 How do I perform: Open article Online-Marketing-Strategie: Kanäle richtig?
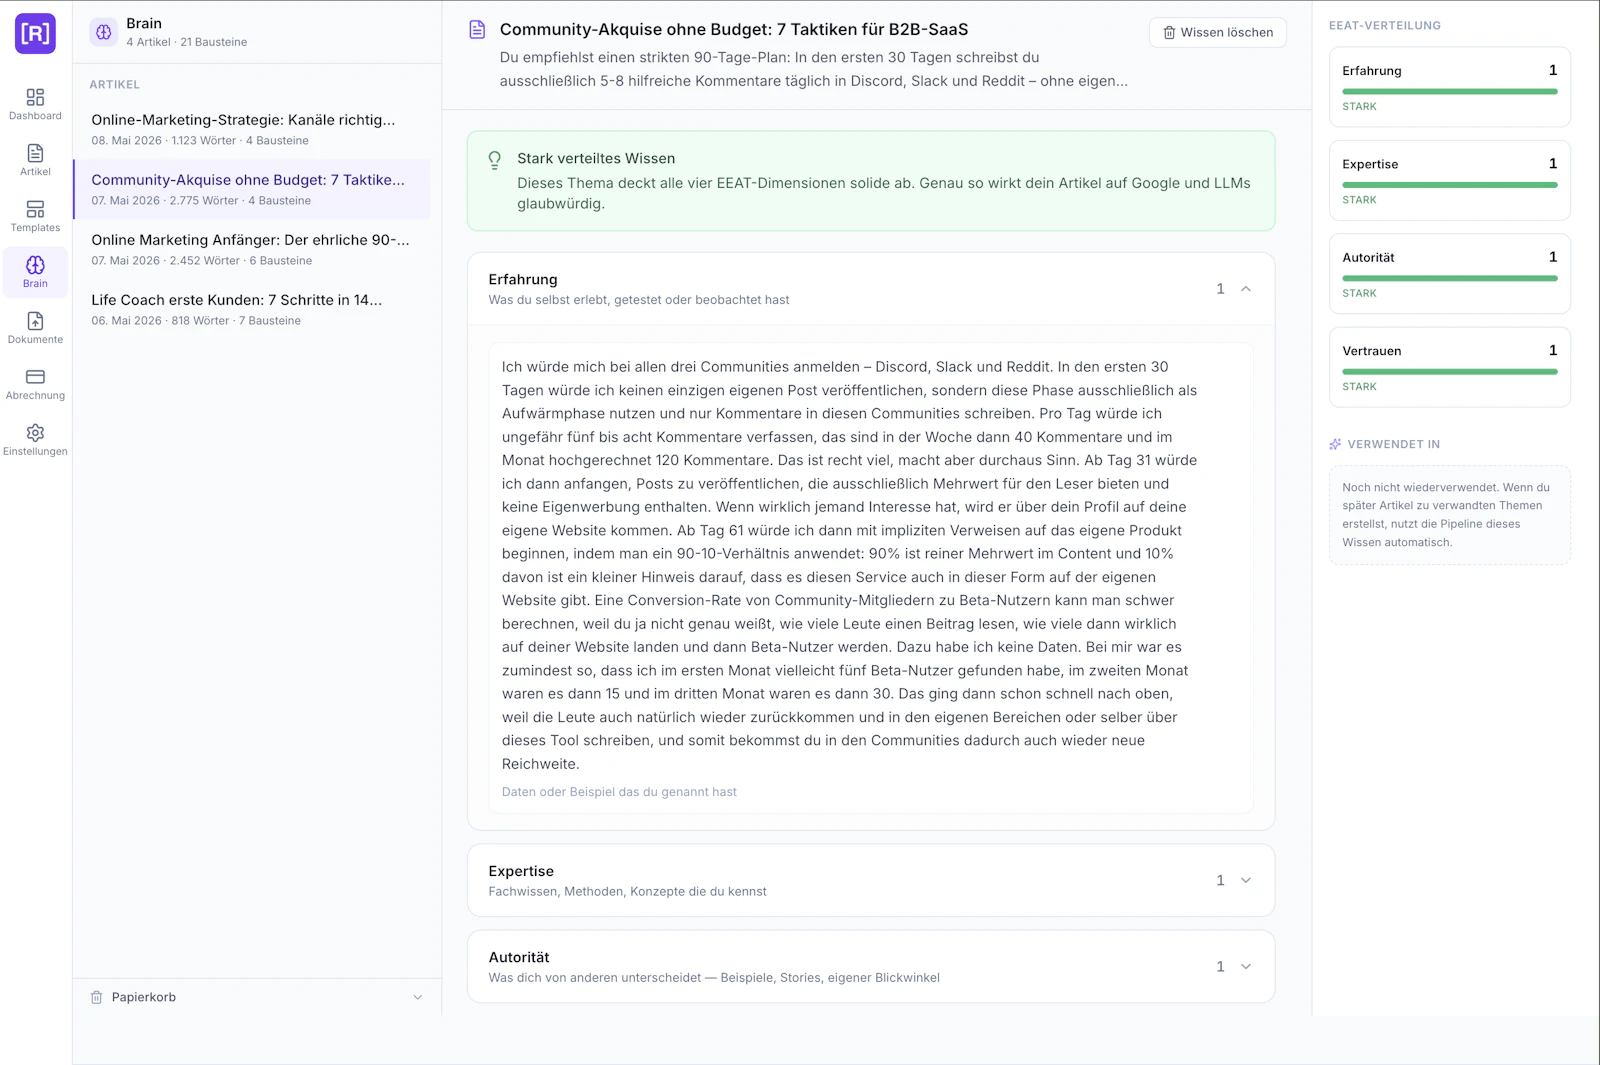(252, 129)
